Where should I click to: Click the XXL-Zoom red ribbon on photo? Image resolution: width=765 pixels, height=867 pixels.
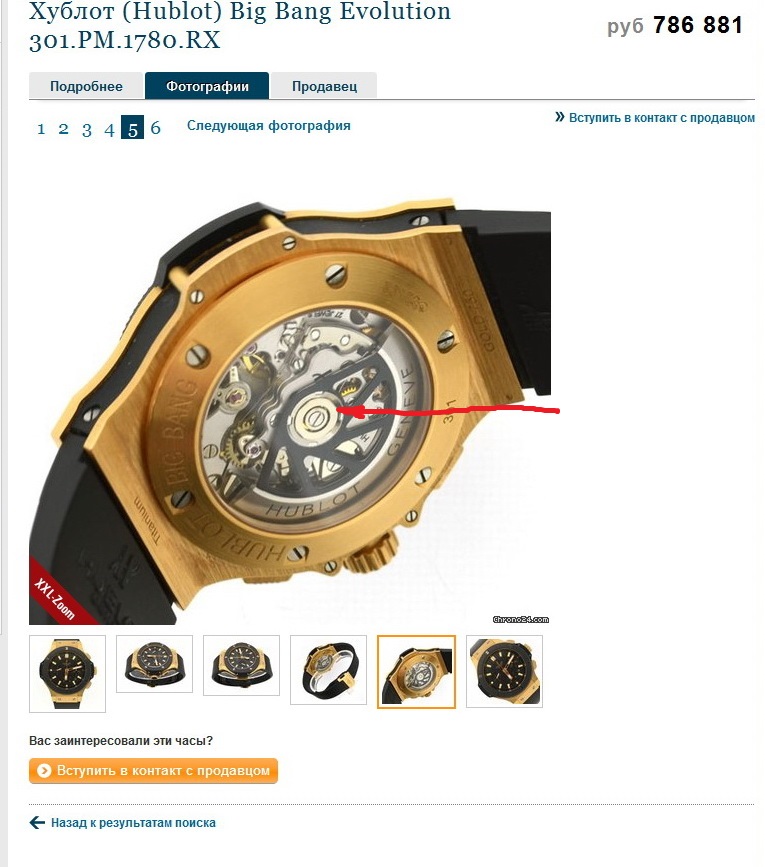point(55,597)
